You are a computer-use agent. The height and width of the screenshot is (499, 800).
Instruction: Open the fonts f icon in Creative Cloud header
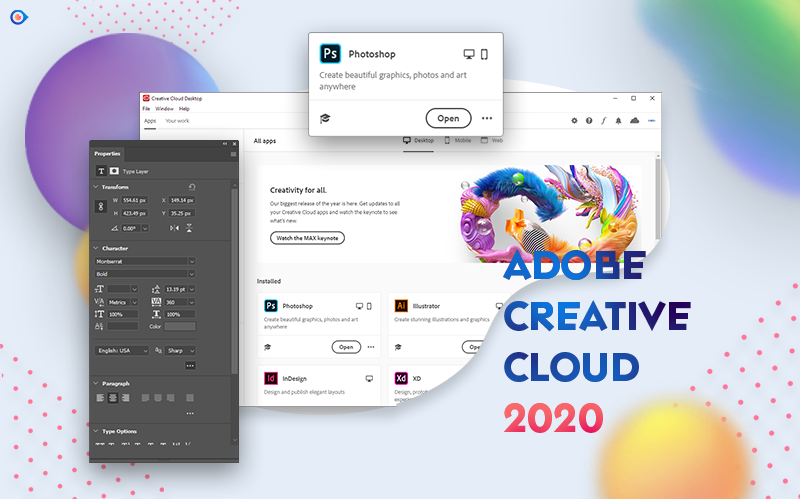point(604,121)
